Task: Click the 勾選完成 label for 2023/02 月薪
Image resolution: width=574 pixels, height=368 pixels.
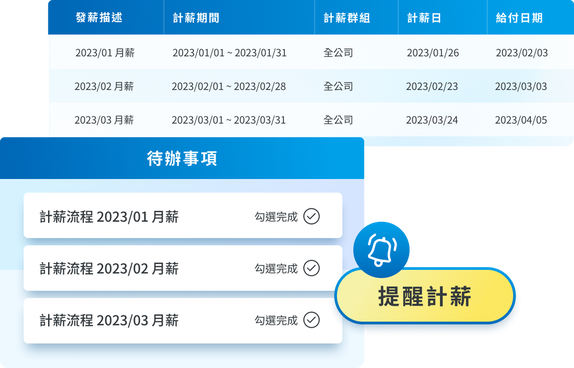Action: (x=276, y=269)
